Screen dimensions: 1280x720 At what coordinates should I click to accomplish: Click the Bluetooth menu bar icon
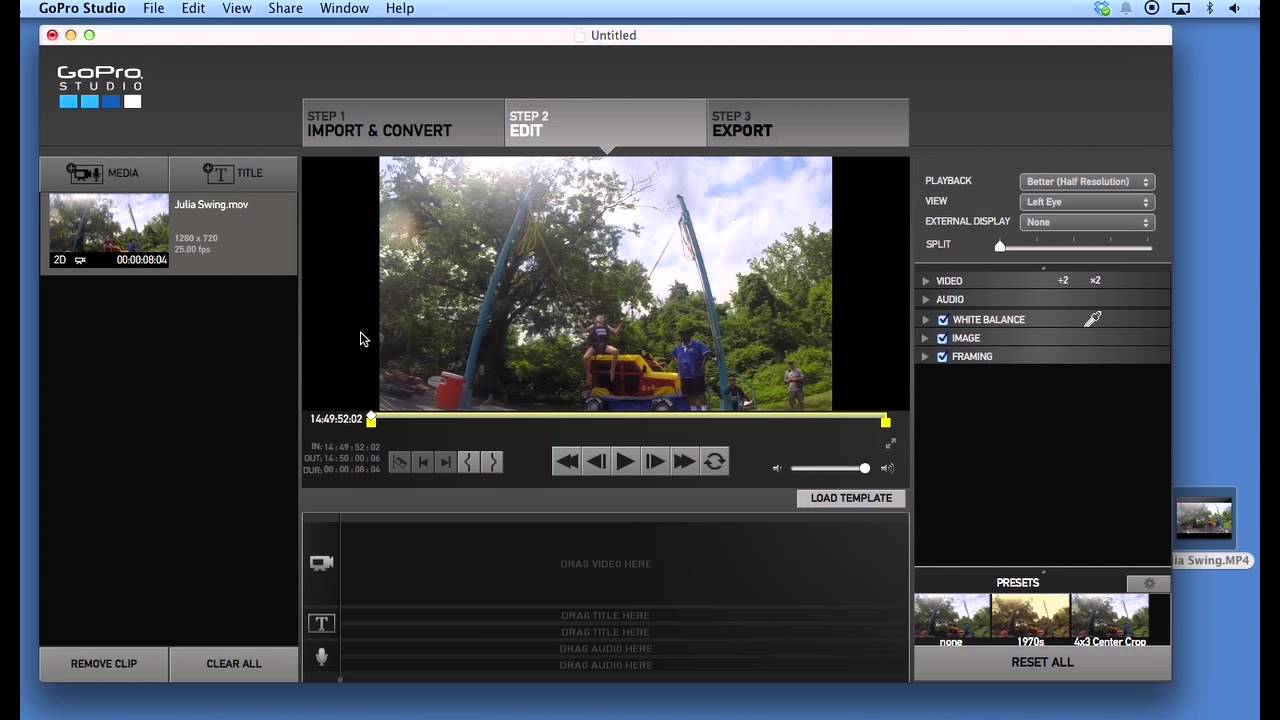pos(1209,8)
